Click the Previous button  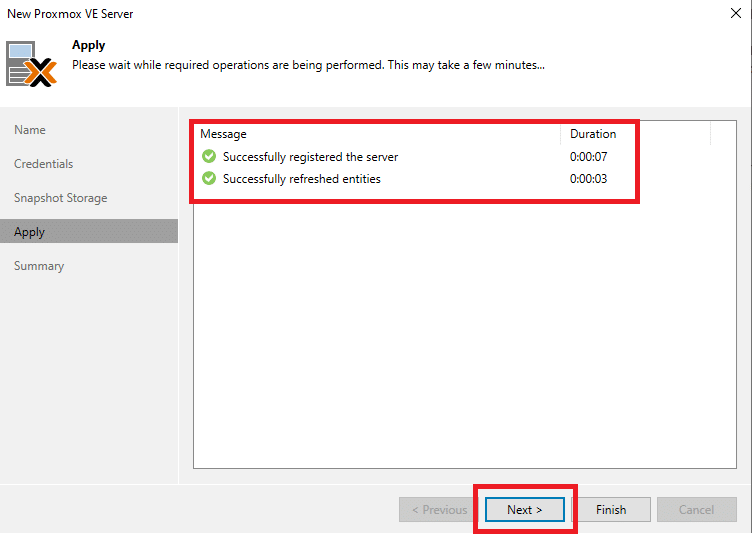pos(438,509)
